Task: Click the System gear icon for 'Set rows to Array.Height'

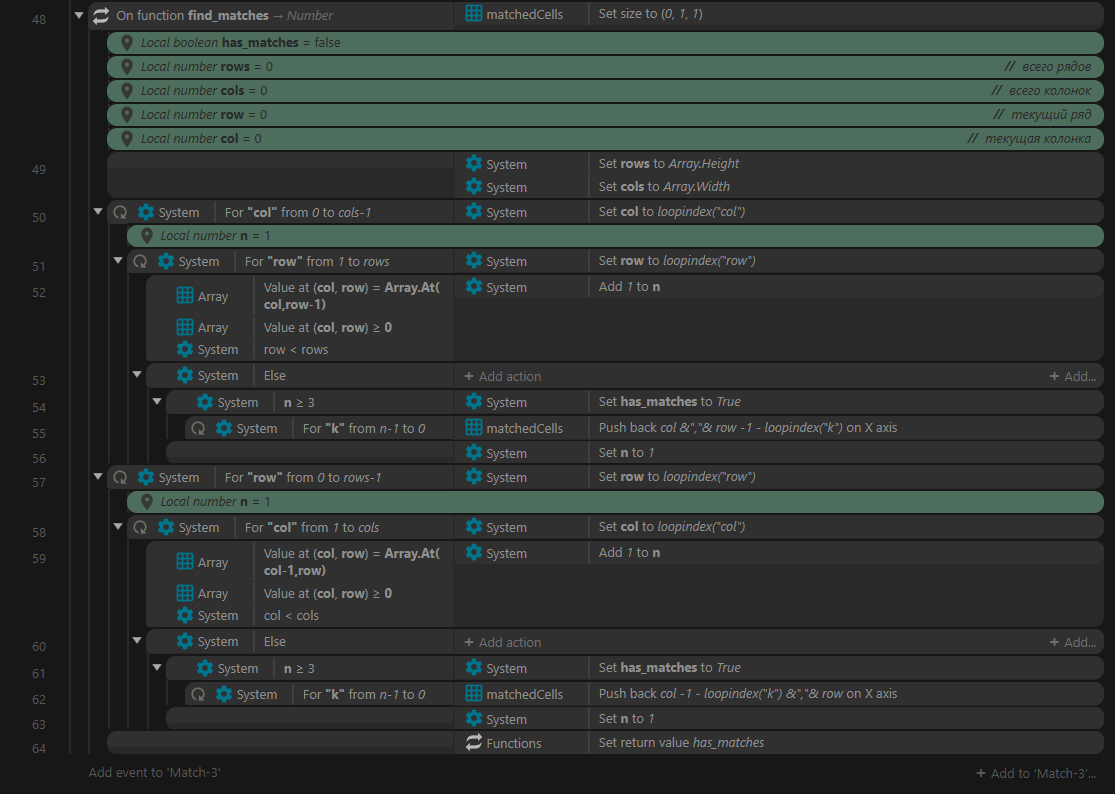Action: coord(474,163)
